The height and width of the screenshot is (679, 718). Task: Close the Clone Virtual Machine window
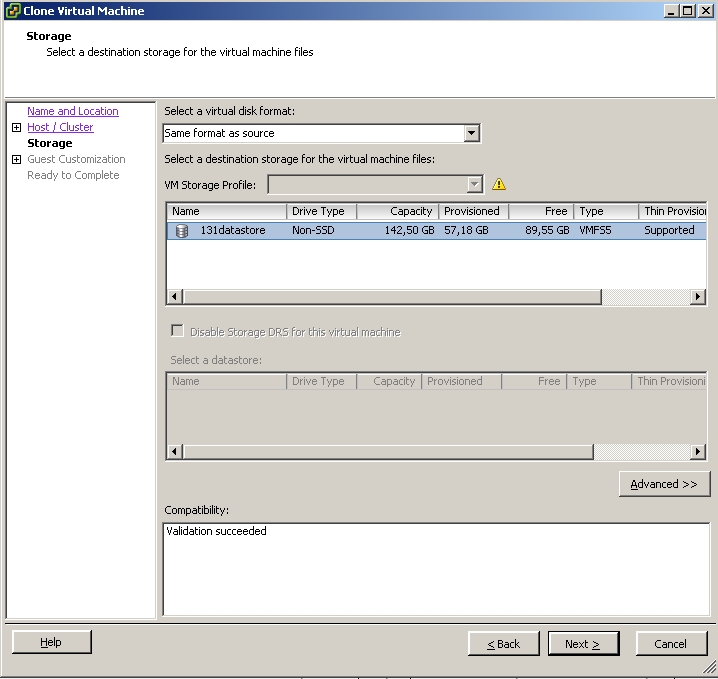coord(706,11)
